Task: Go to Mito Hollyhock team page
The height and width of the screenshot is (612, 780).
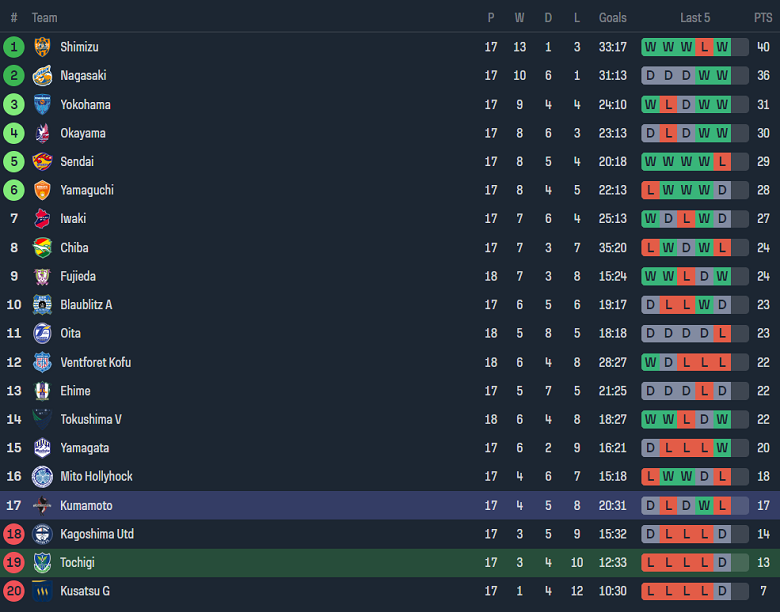Action: tap(96, 477)
